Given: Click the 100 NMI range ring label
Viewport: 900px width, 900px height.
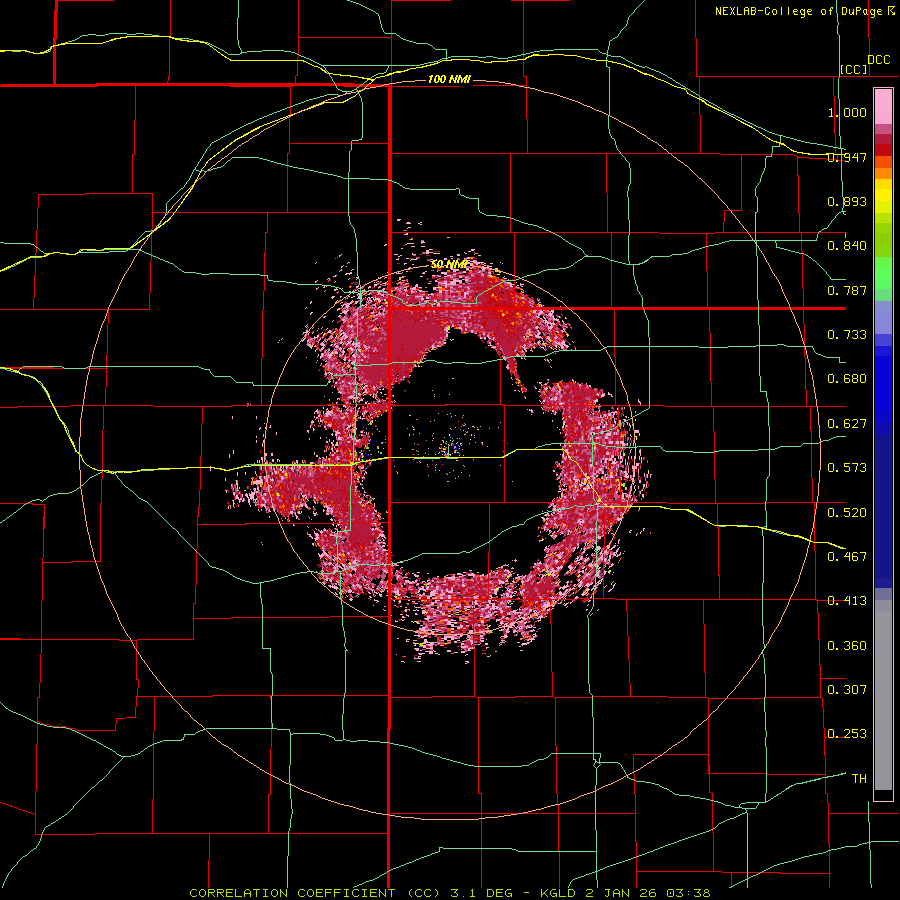Looking at the screenshot, I should [x=449, y=79].
